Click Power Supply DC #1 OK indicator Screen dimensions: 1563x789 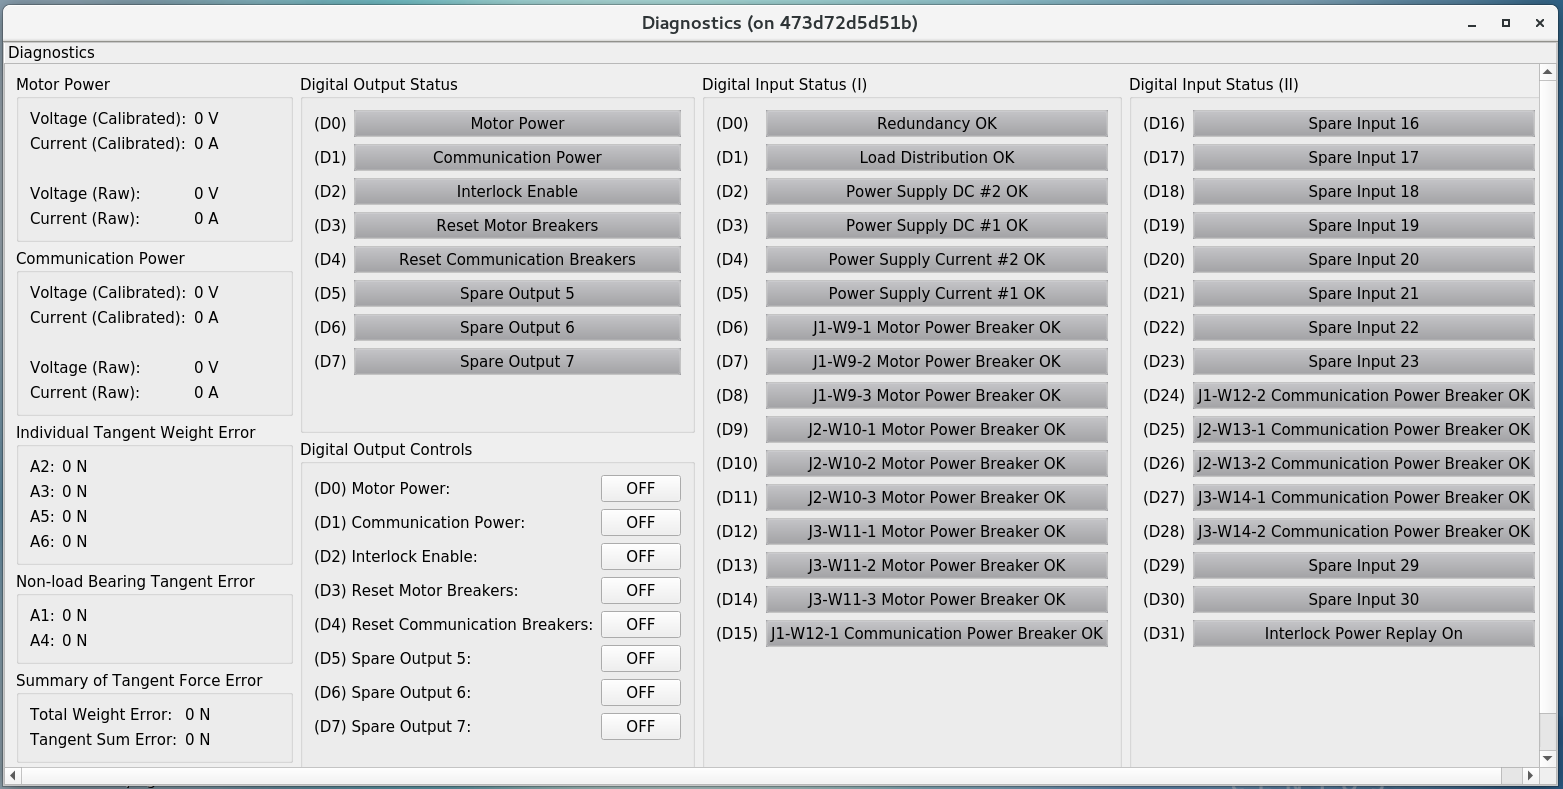pyautogui.click(x=936, y=225)
